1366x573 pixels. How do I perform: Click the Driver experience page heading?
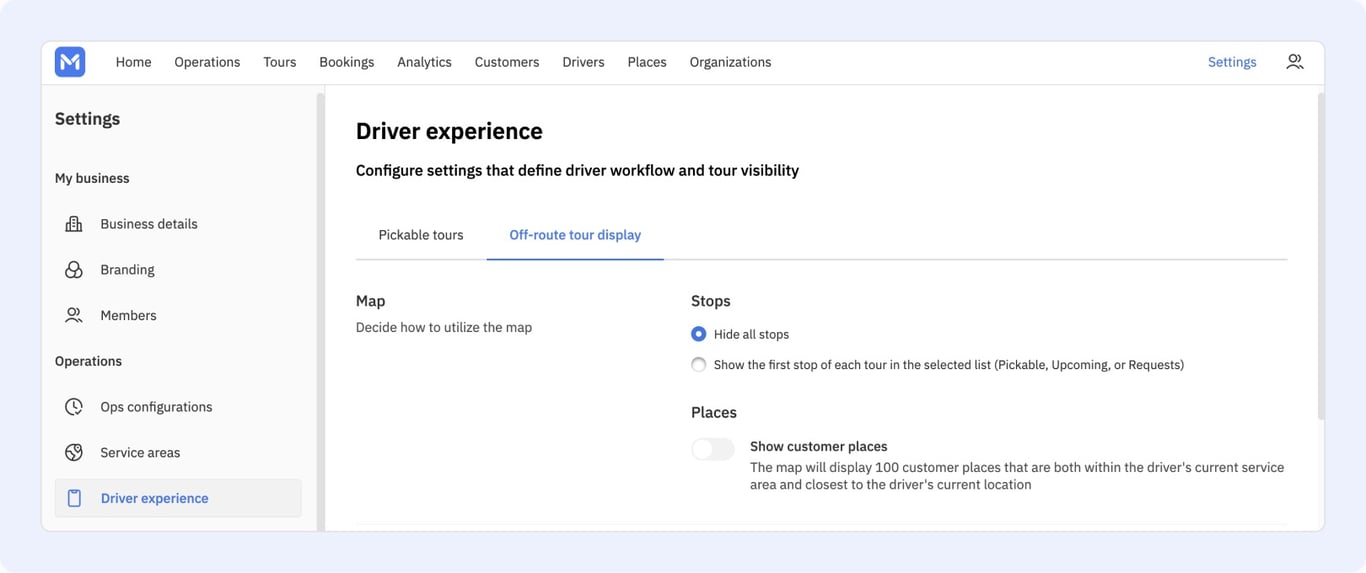pos(449,131)
